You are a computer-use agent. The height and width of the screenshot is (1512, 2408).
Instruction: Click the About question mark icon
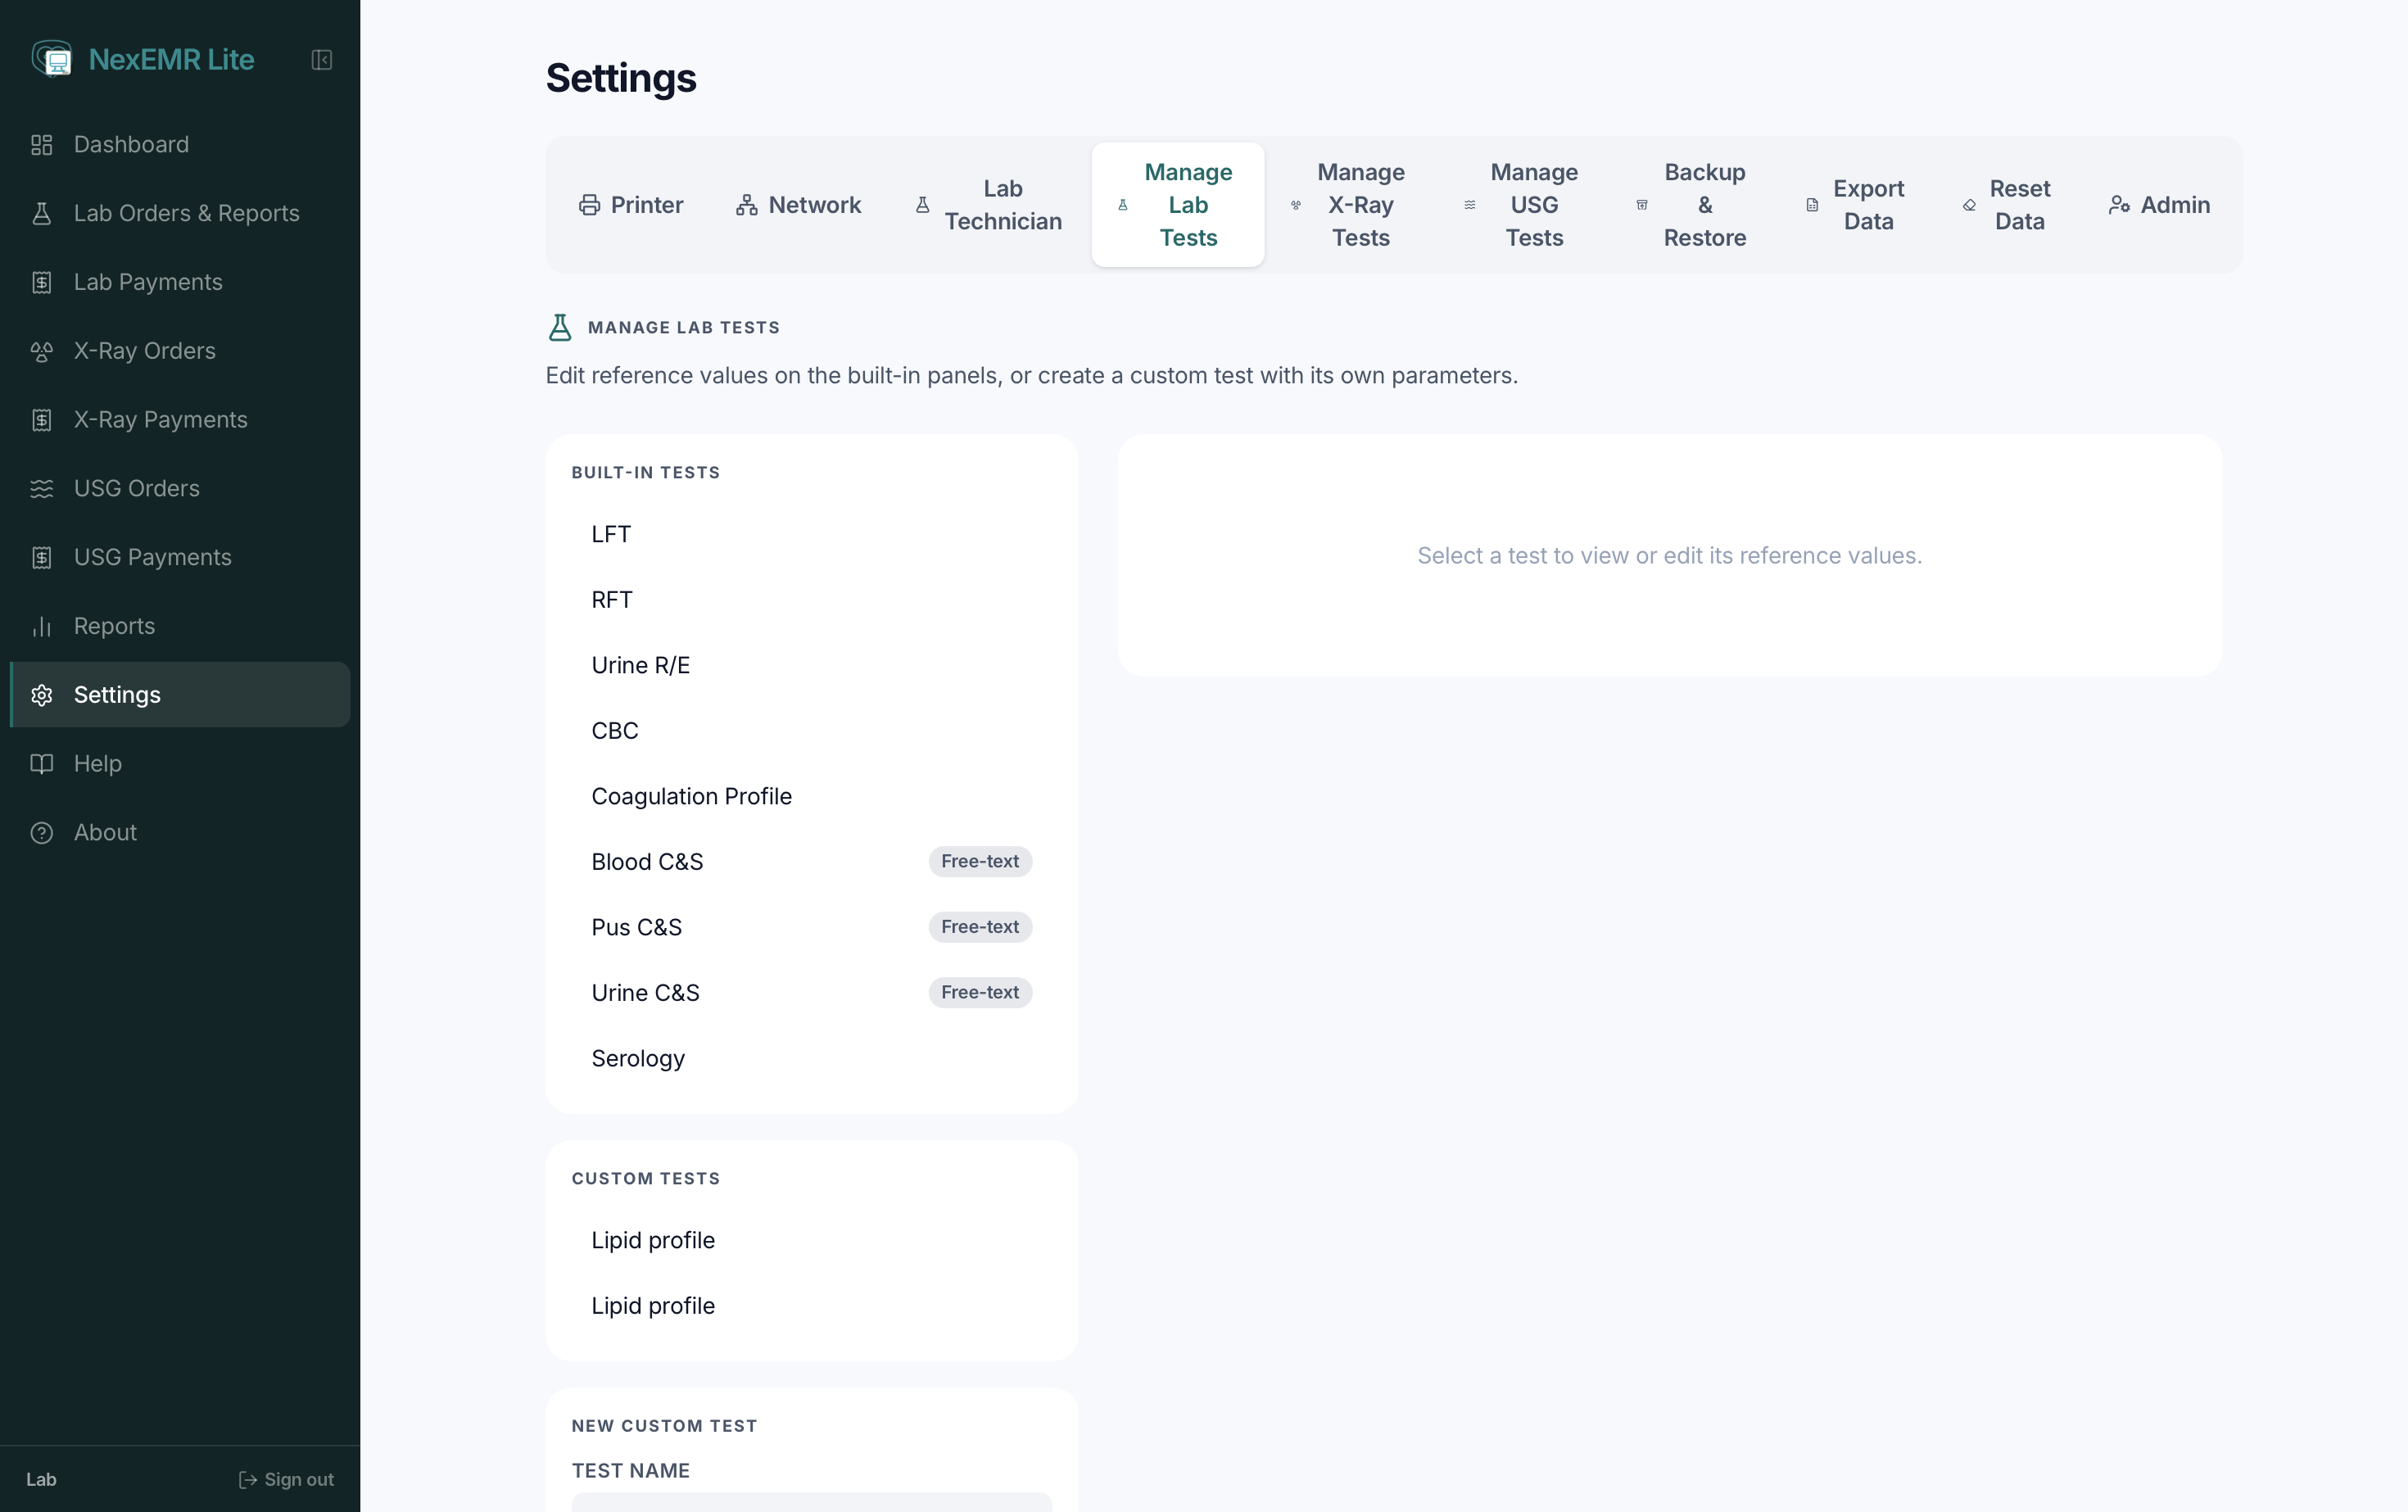coord(42,832)
